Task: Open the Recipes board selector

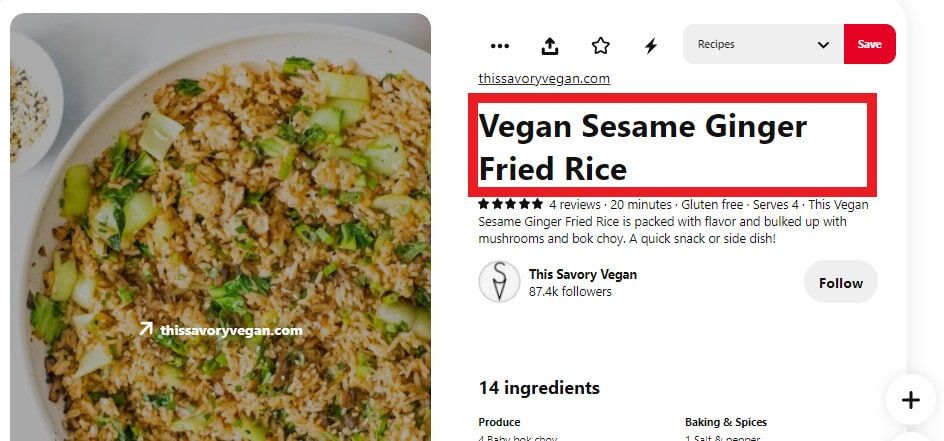Action: pos(763,44)
